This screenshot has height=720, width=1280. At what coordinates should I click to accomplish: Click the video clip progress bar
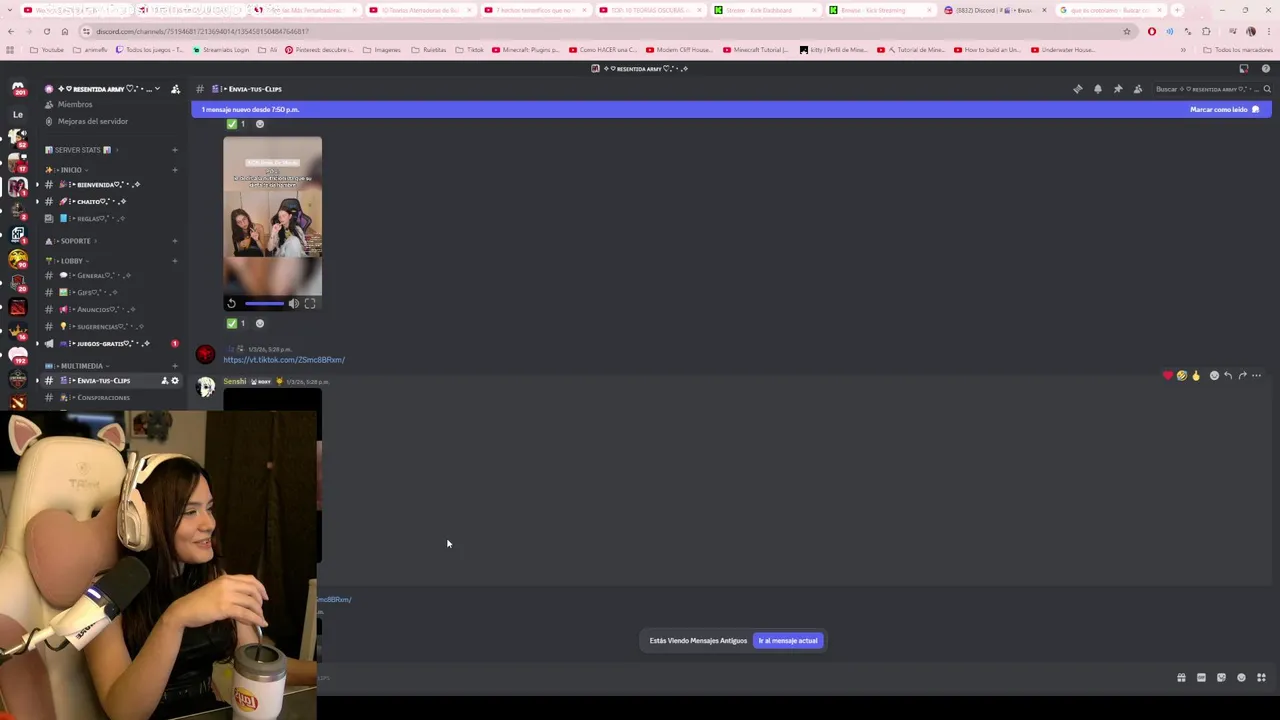click(x=264, y=303)
